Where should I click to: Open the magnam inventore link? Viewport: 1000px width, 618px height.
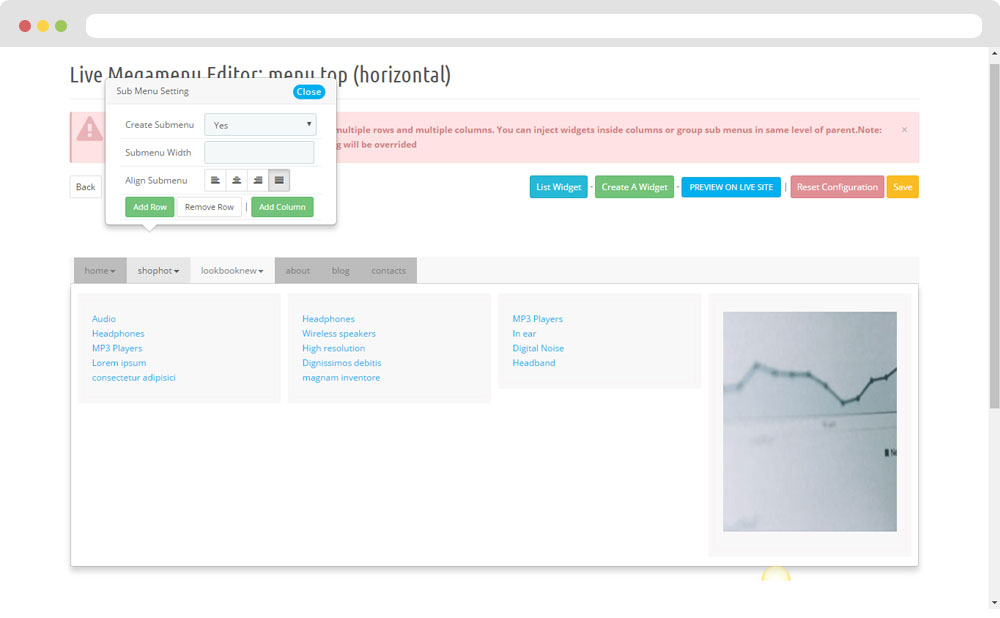coord(341,378)
